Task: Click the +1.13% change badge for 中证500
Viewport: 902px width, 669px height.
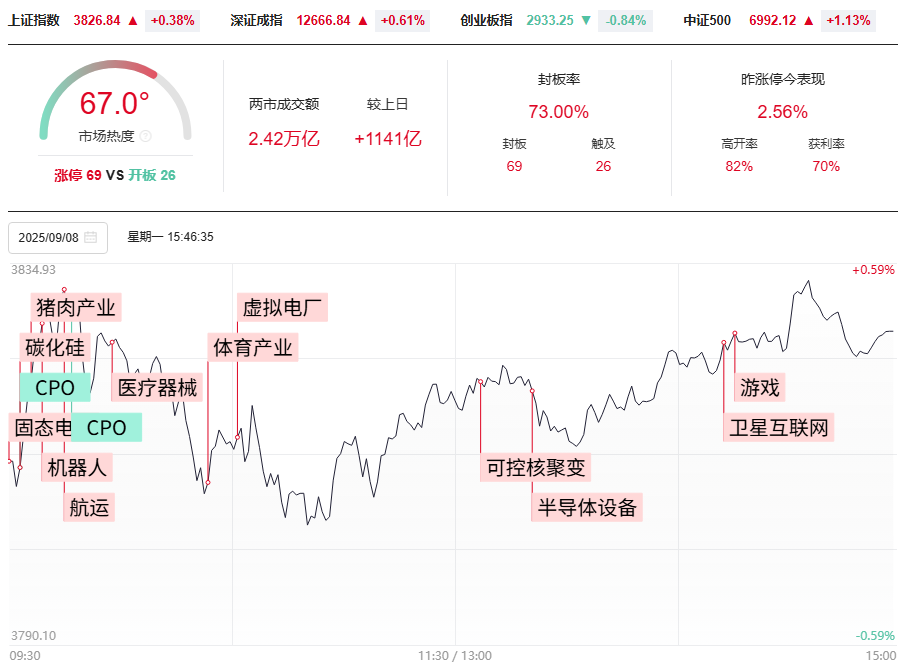Action: click(x=848, y=20)
